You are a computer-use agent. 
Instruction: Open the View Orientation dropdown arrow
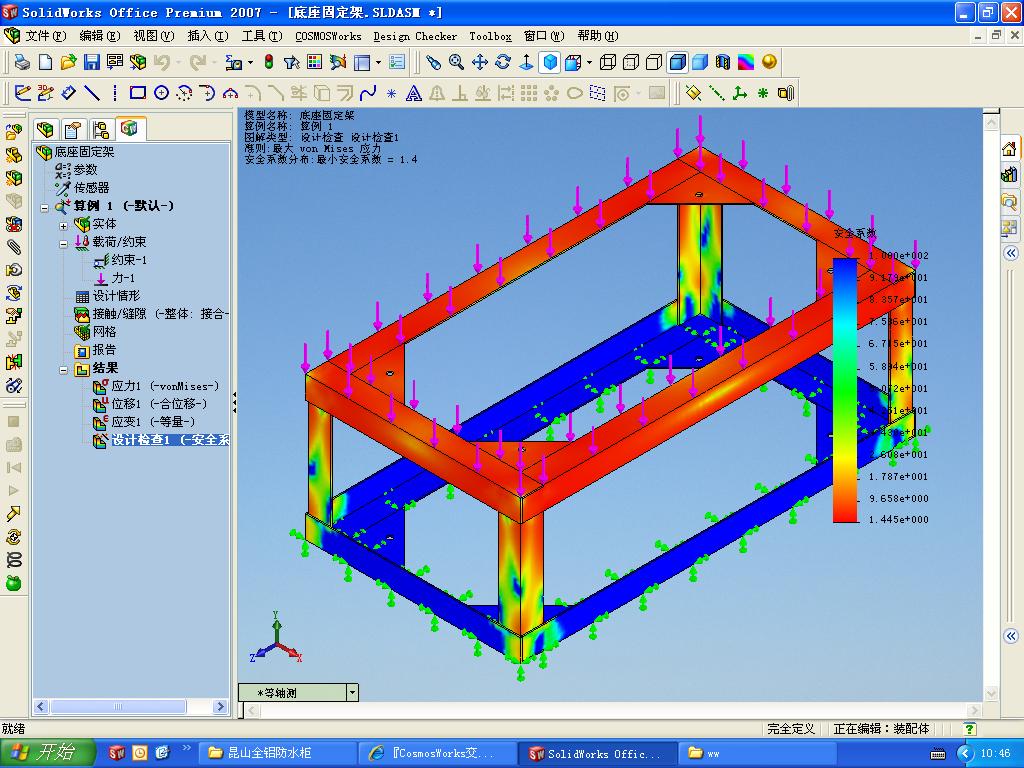click(588, 63)
